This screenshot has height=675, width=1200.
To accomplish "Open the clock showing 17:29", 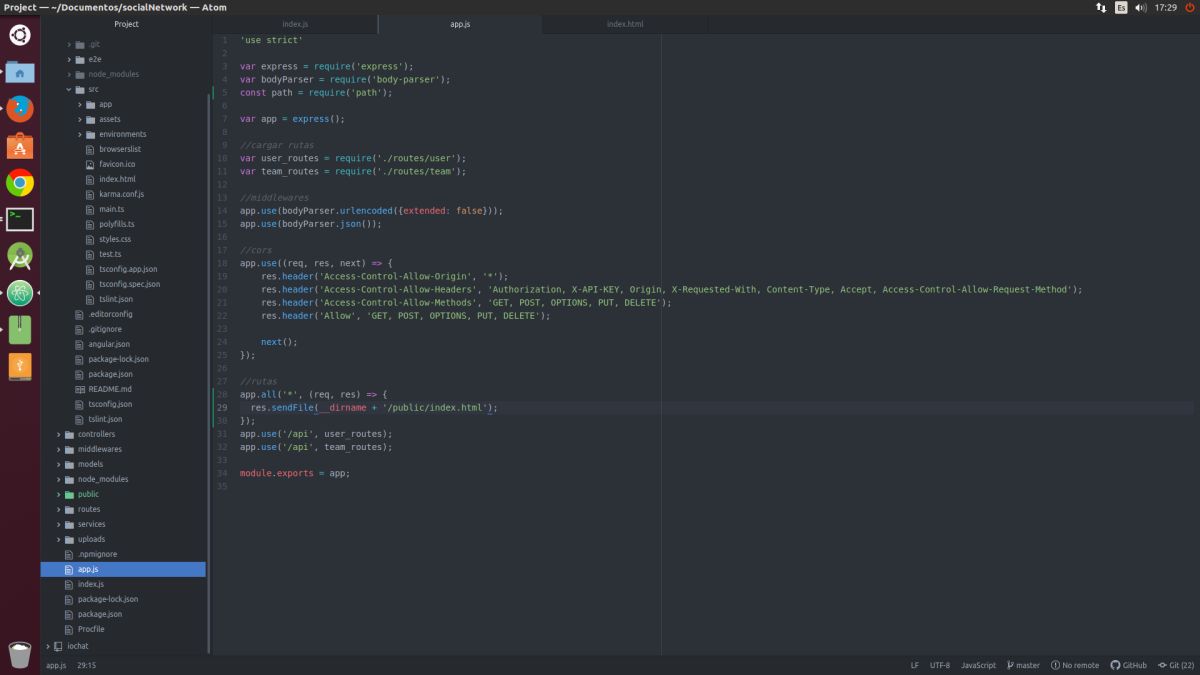I will click(x=1165, y=7).
